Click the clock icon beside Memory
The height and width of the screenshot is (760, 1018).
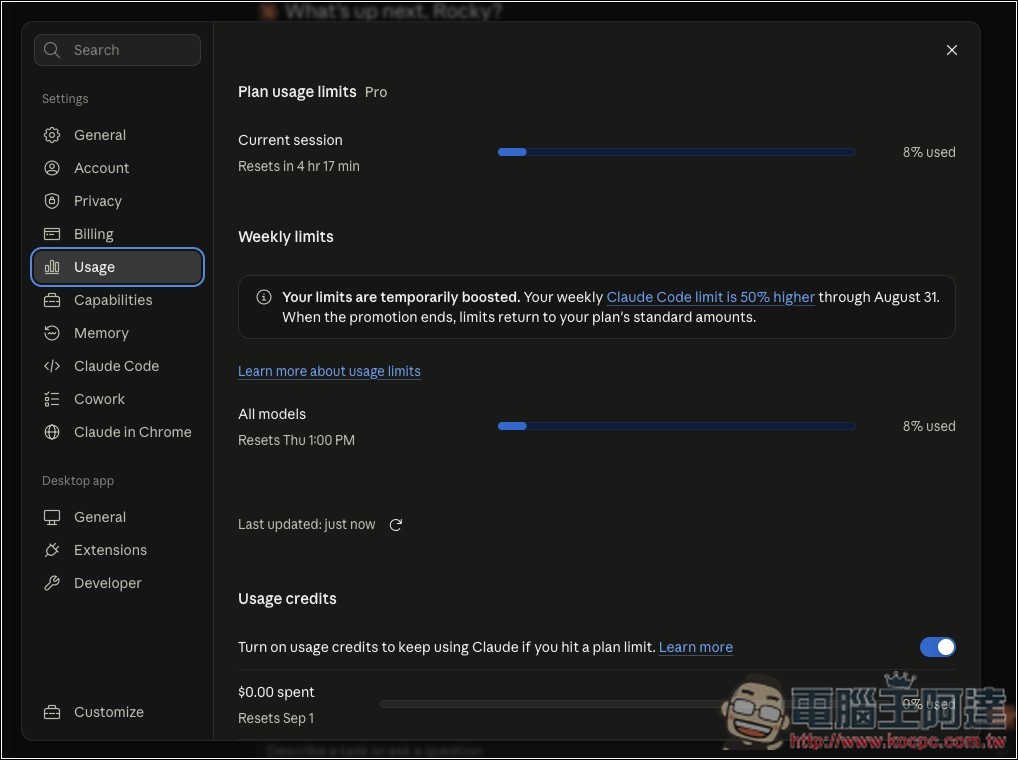(52, 333)
